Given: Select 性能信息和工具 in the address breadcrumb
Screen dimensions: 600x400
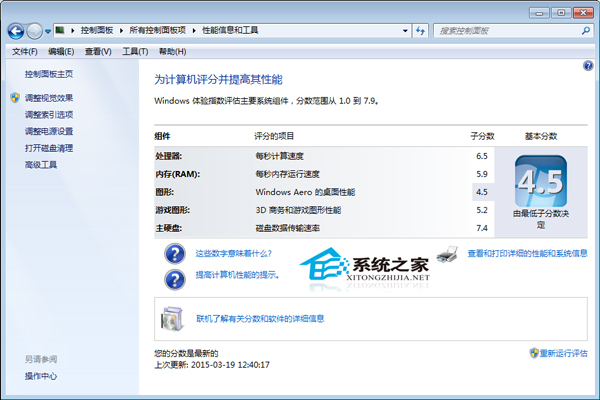Looking at the screenshot, I should click(x=230, y=30).
